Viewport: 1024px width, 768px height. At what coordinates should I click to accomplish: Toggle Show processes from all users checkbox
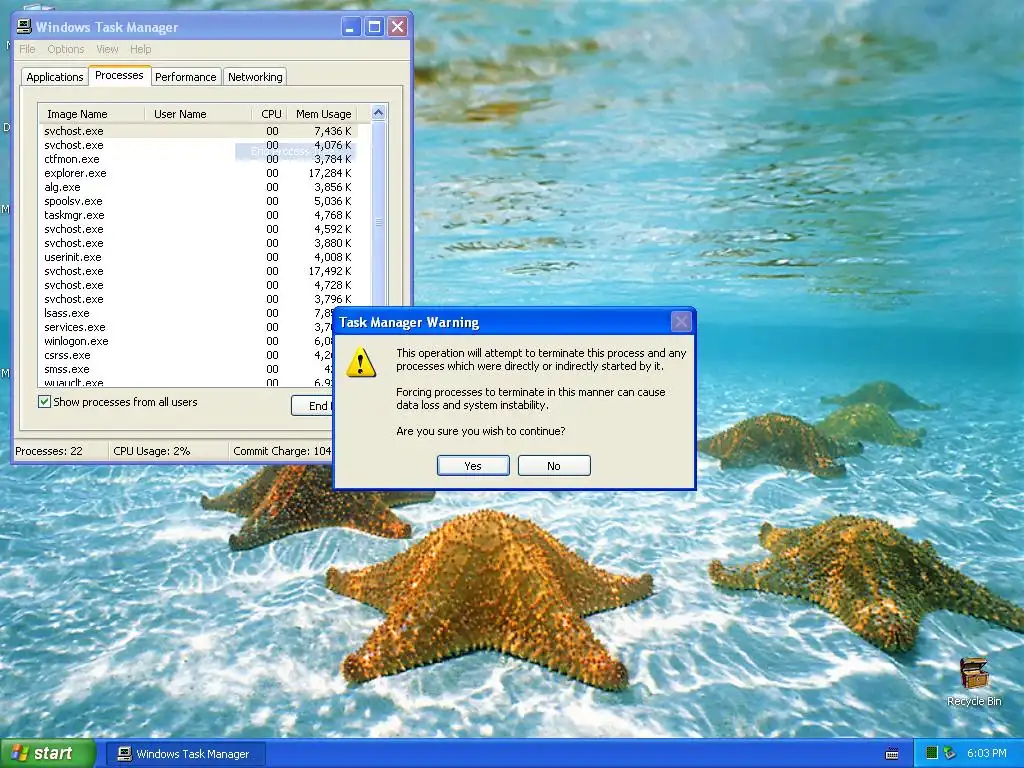tap(44, 402)
